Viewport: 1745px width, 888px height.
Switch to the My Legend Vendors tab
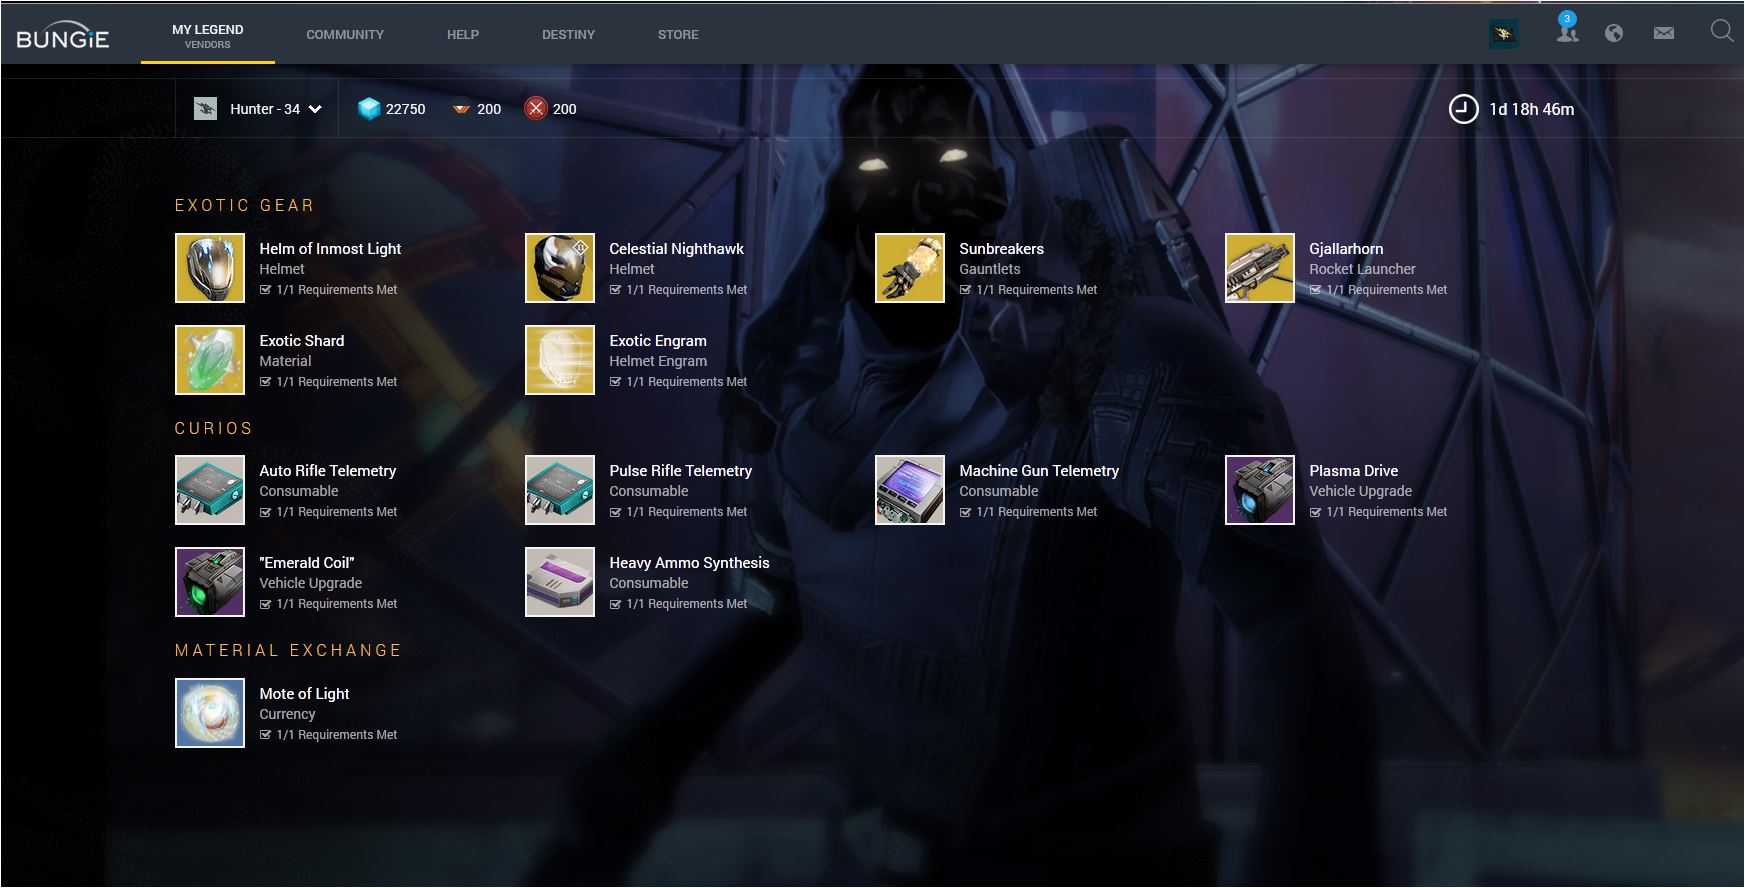click(208, 35)
